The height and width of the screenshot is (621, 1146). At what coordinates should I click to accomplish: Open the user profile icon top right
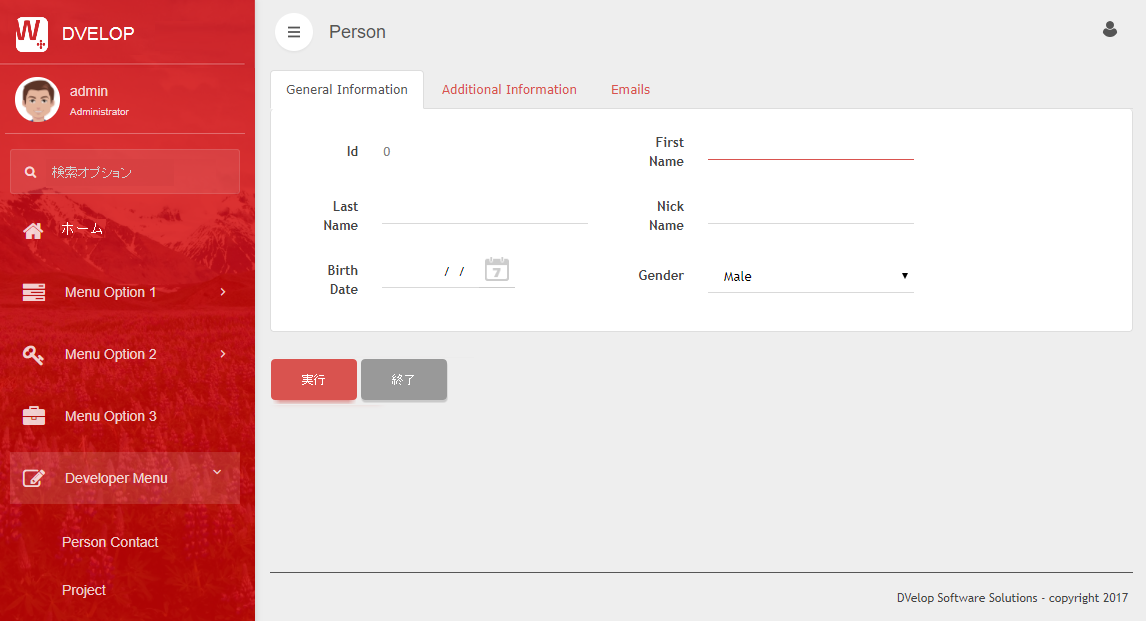(x=1109, y=30)
